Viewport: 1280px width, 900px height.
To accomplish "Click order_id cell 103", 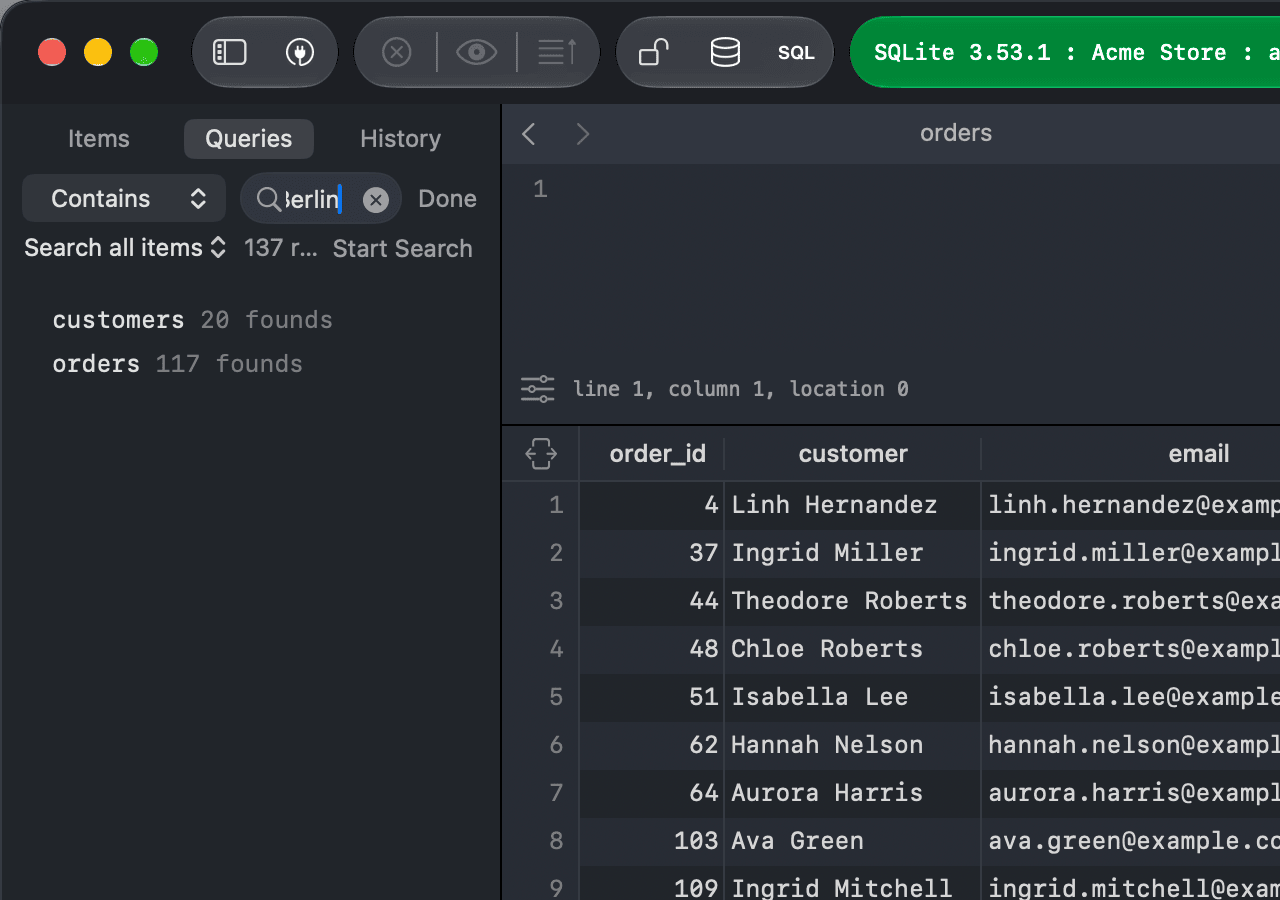I will (652, 841).
